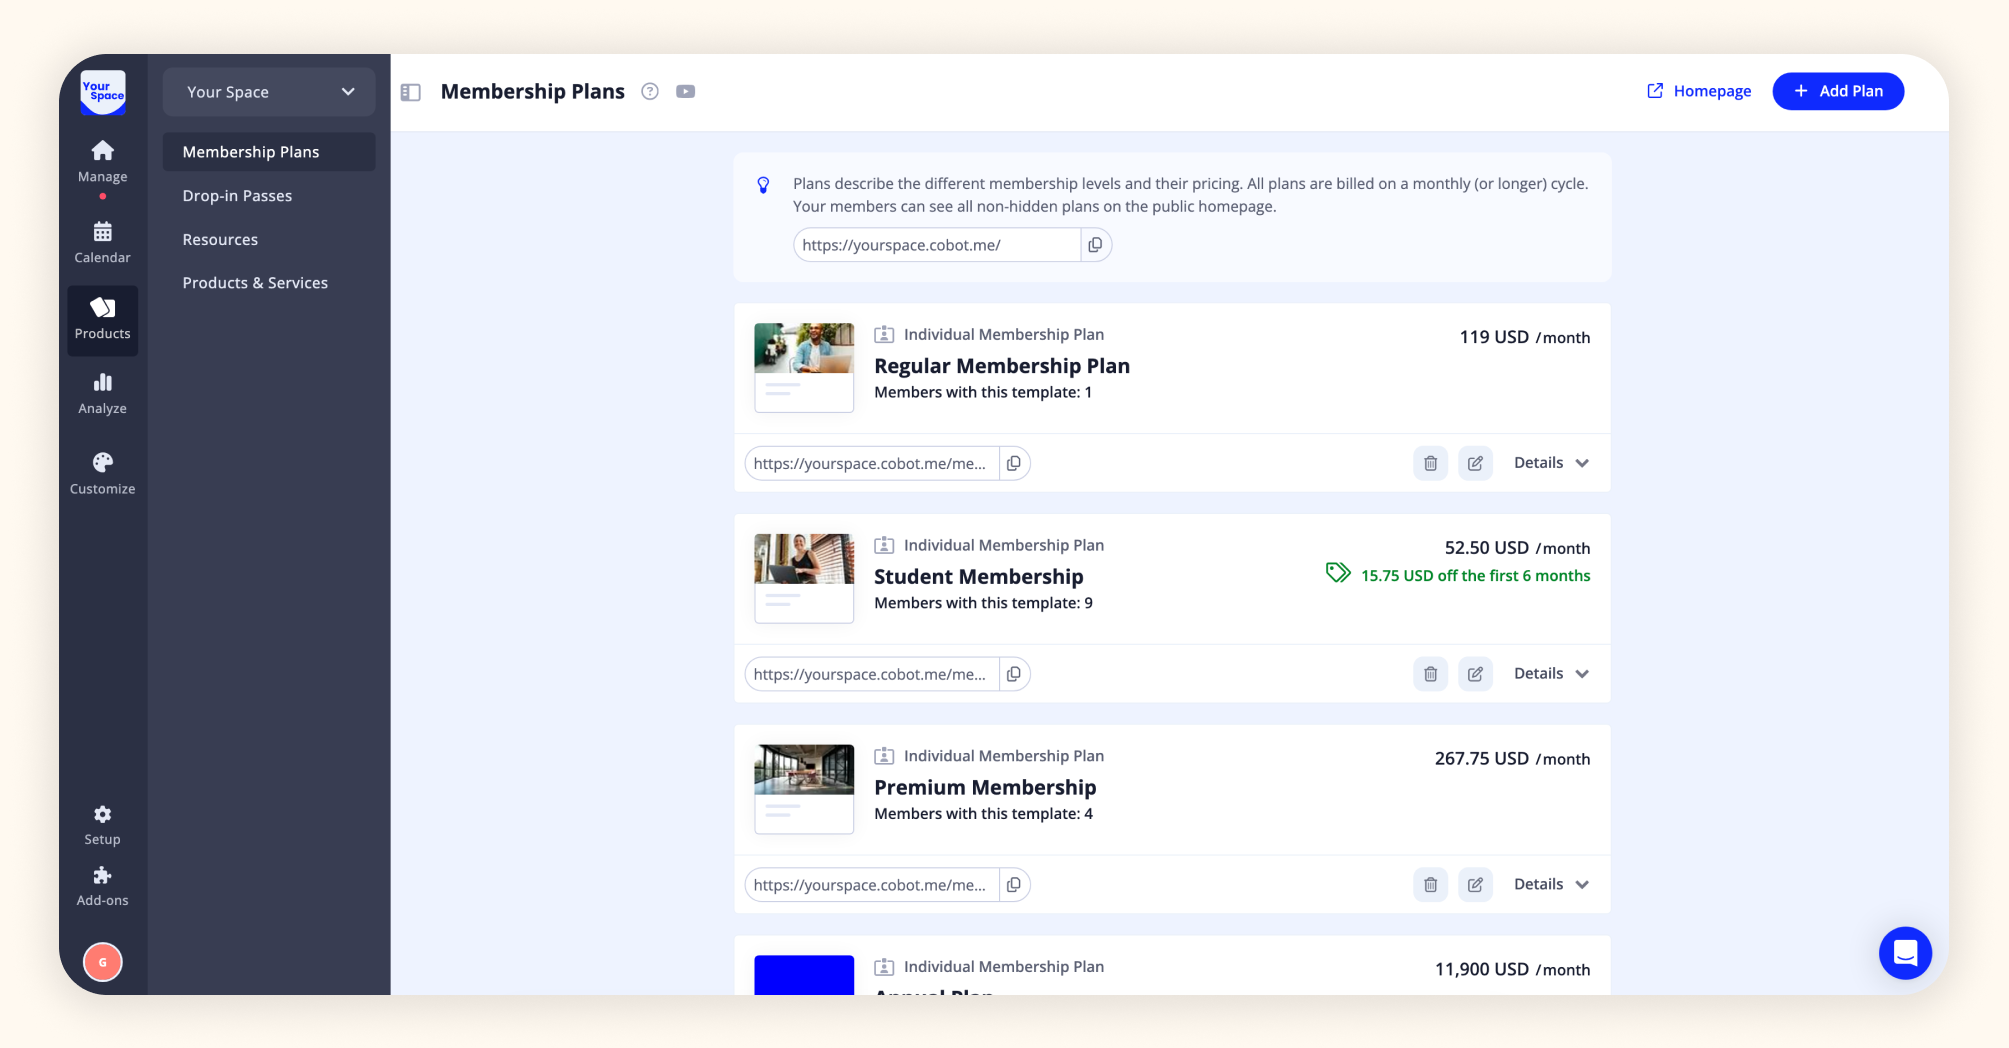The height and width of the screenshot is (1048, 2009).
Task: Expand Details for the Regular Membership Plan
Action: pos(1550,463)
